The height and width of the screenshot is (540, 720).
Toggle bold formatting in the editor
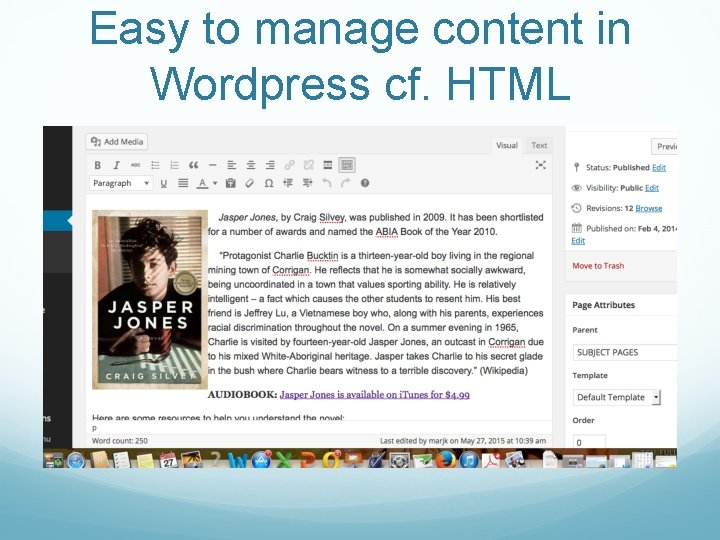pos(97,165)
